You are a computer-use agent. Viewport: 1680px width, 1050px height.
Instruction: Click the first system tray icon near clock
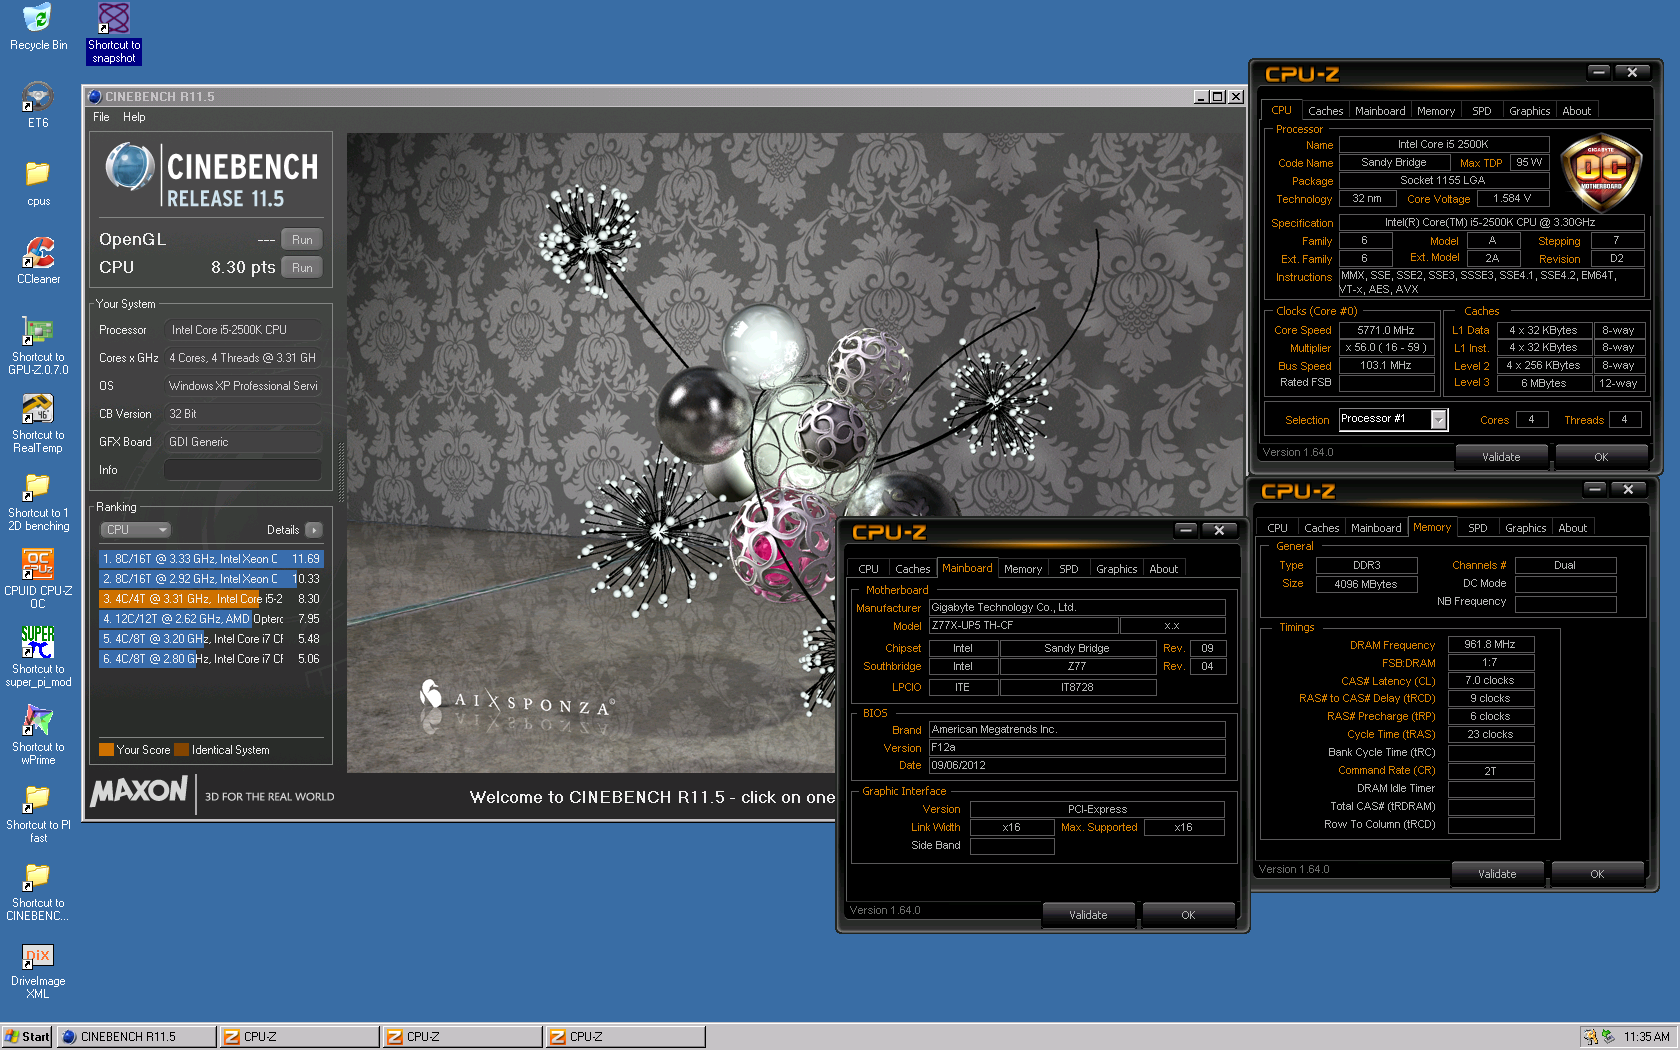pyautogui.click(x=1590, y=1037)
